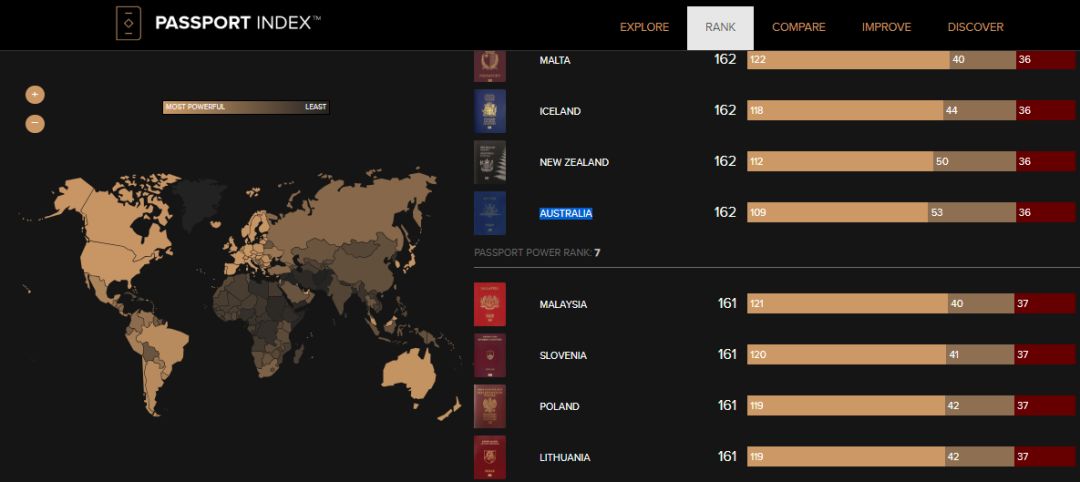Click Australia's score of 162
Viewport: 1080px width, 482px height.
coord(725,212)
